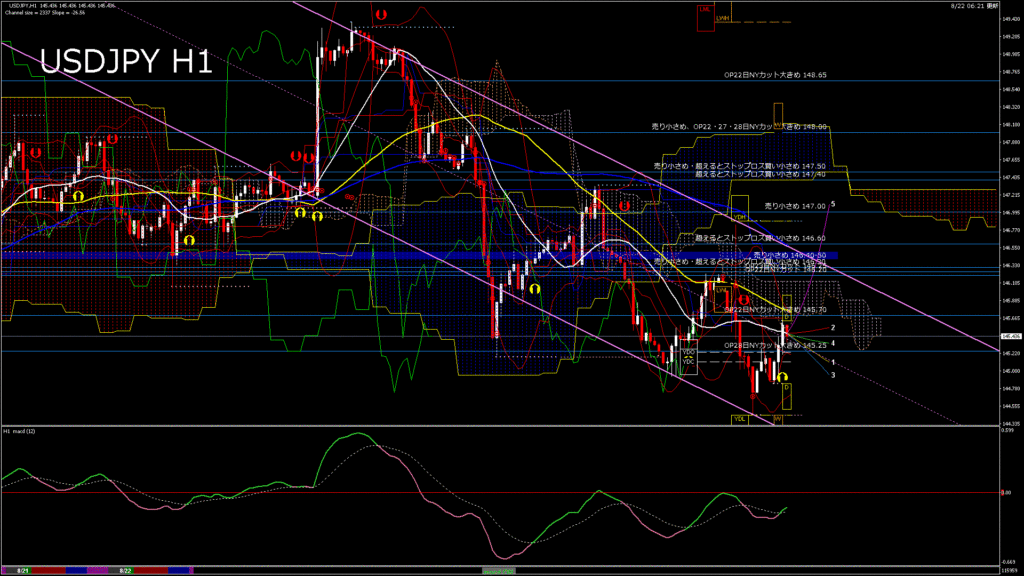Click the 8/22 date marker on time axis
The height and width of the screenshot is (576, 1024).
click(x=125, y=571)
